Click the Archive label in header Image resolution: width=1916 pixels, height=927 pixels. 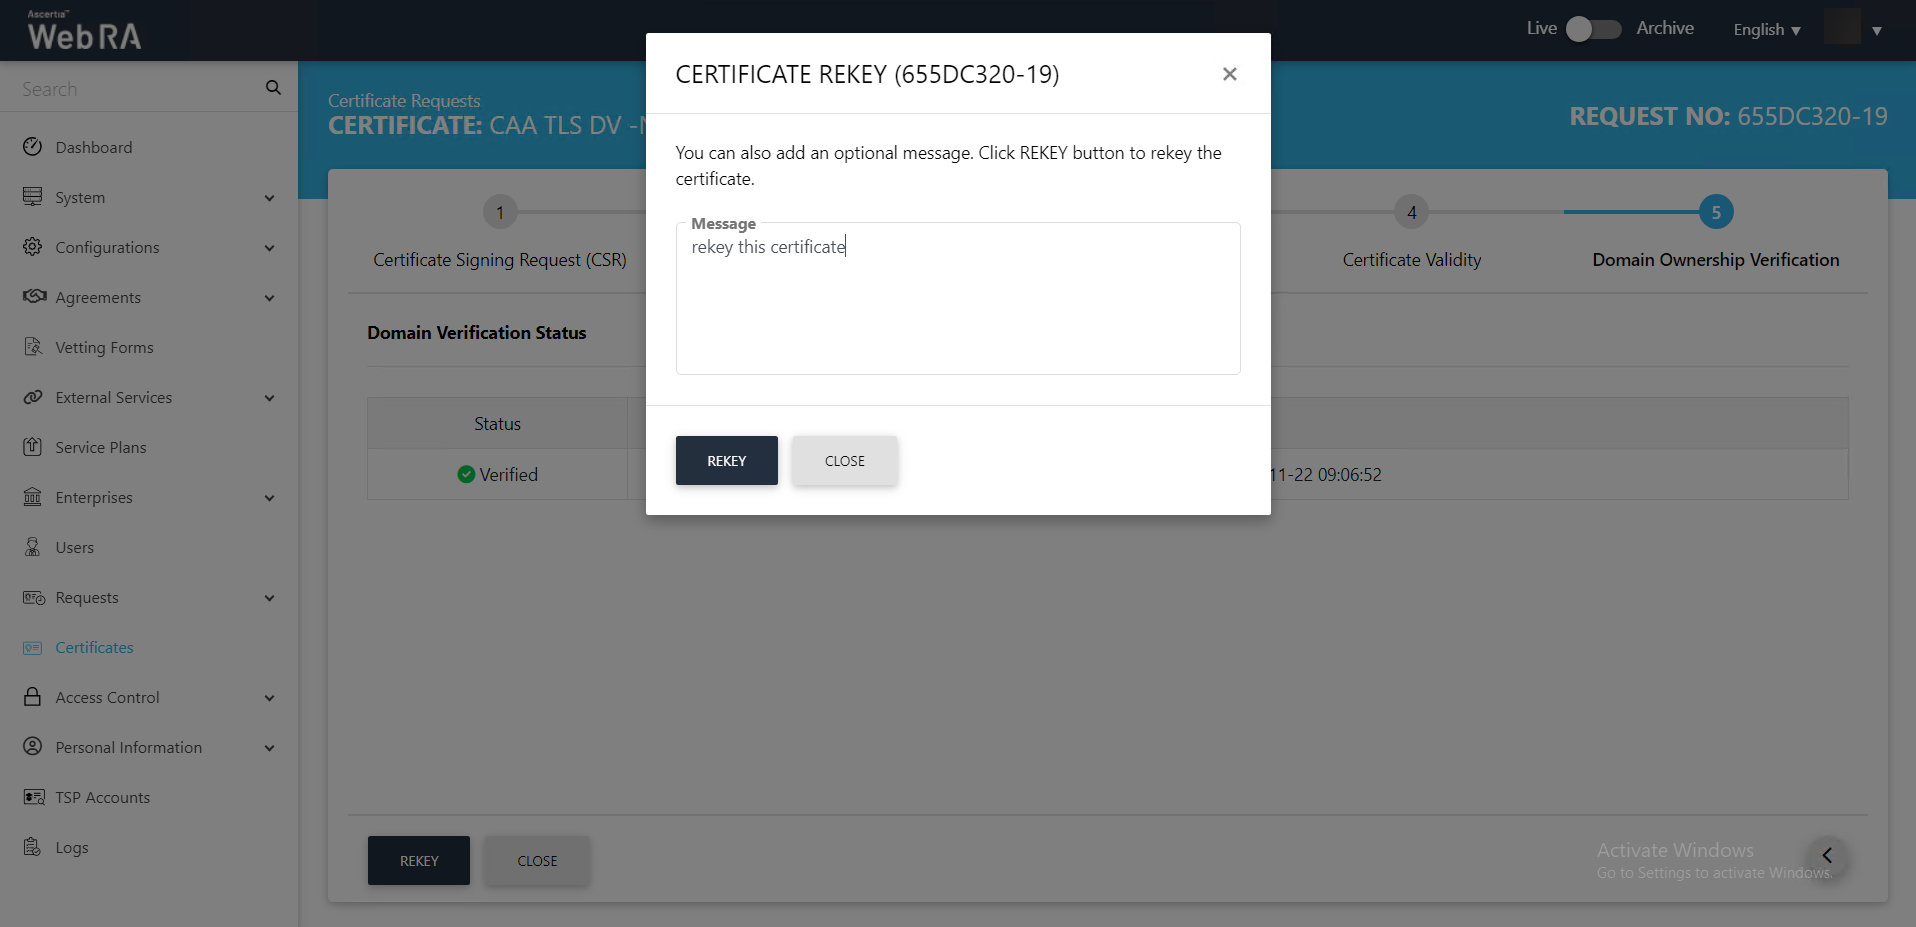click(x=1665, y=28)
